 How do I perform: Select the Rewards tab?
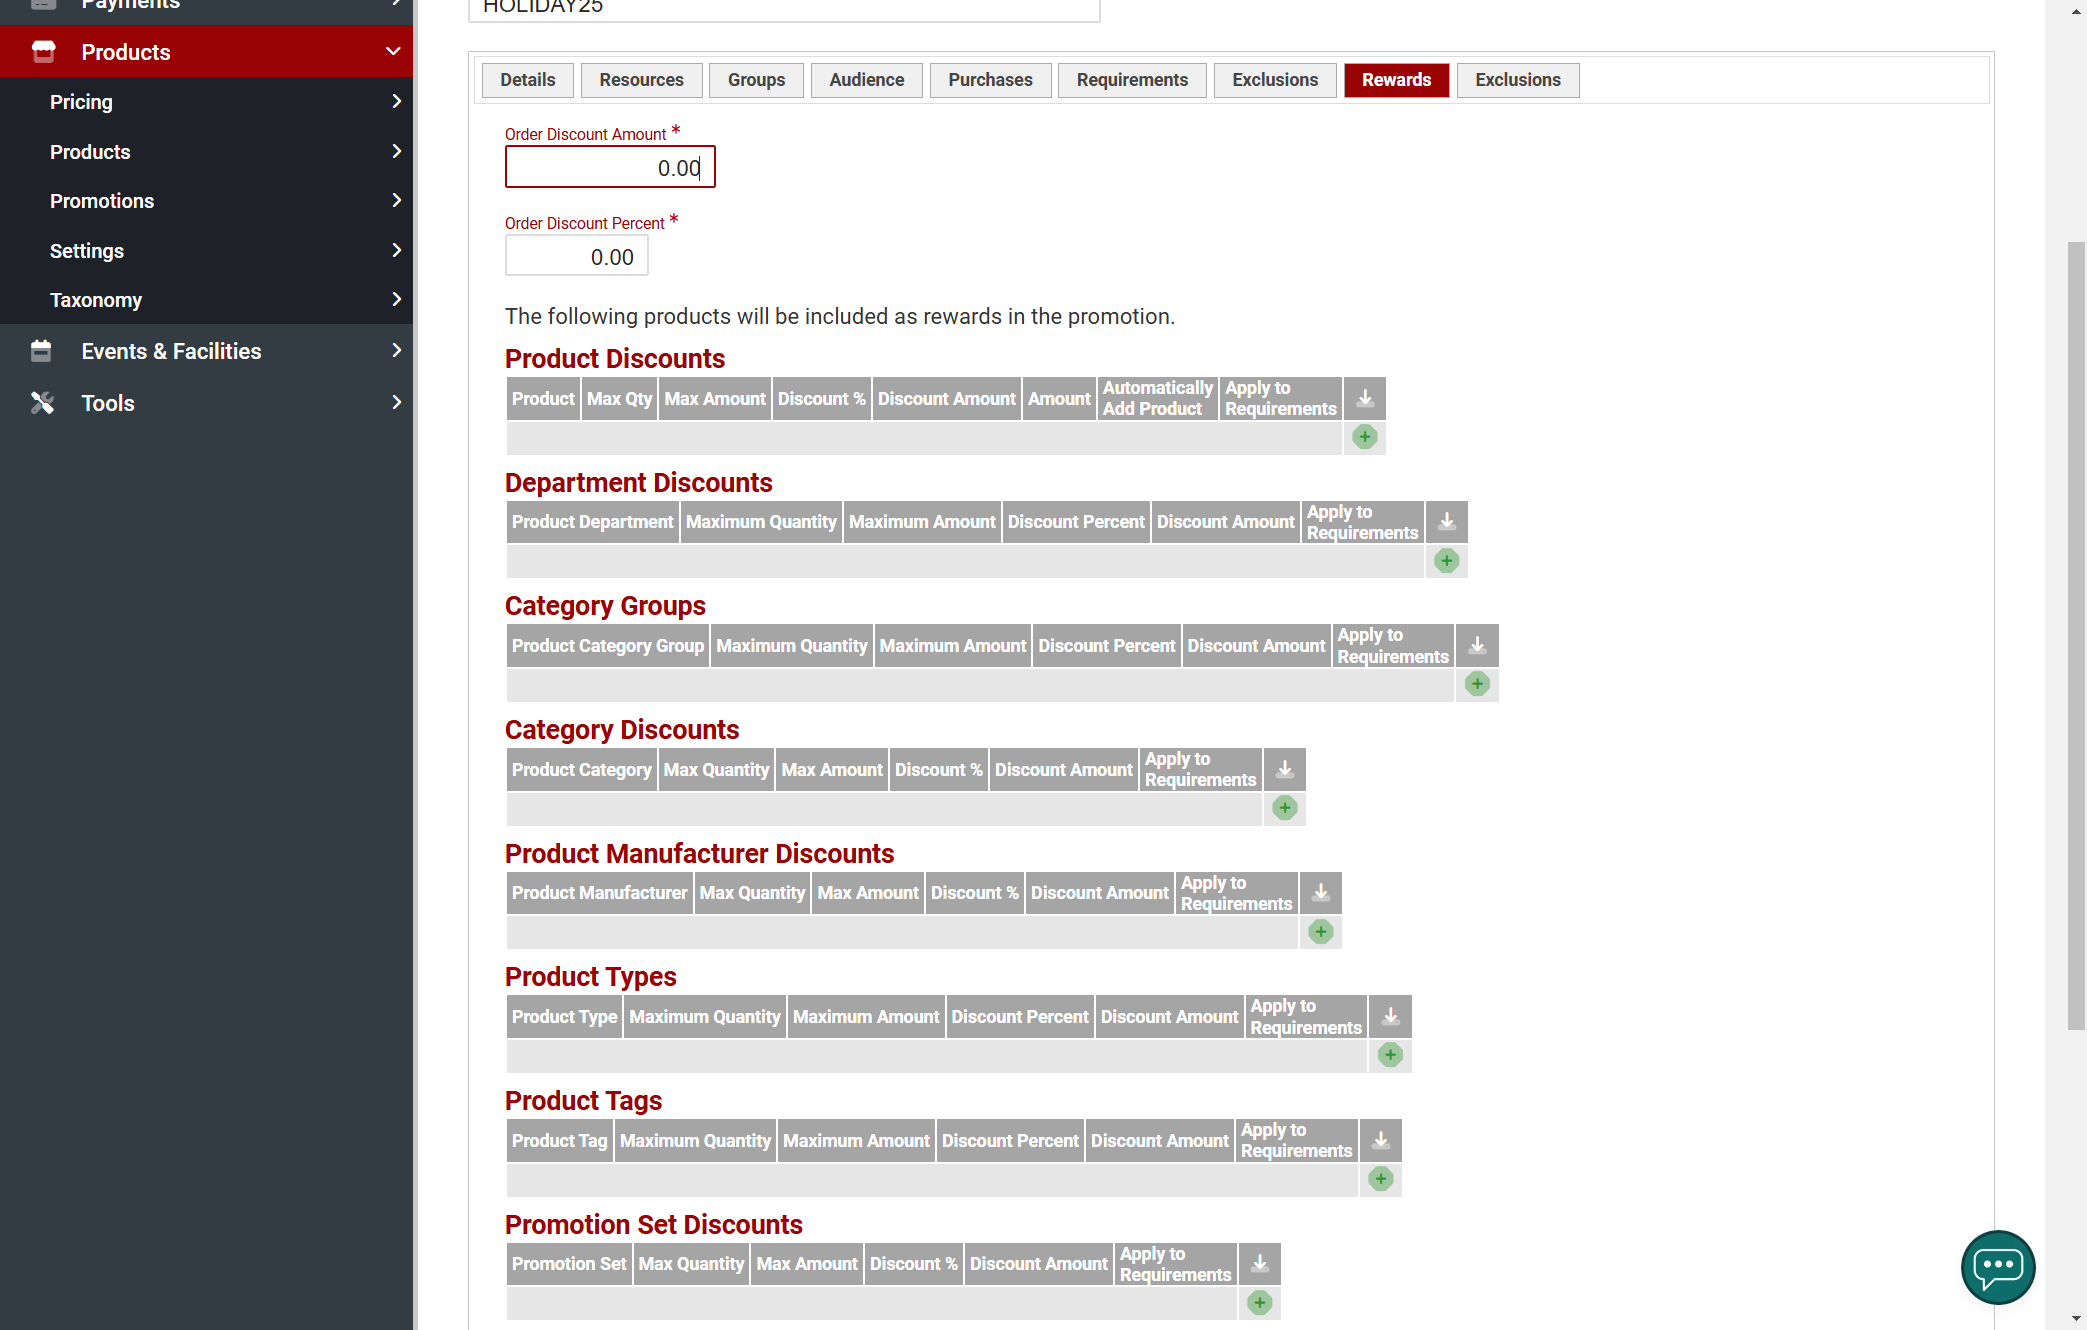coord(1397,80)
